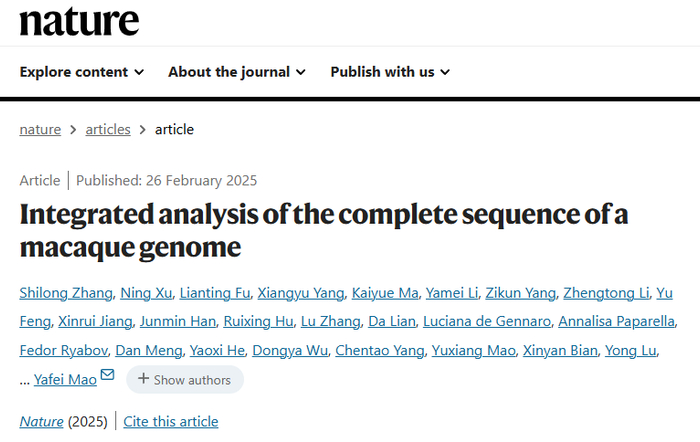The width and height of the screenshot is (700, 442).
Task: Open the About the journal dropdown
Action: click(237, 72)
